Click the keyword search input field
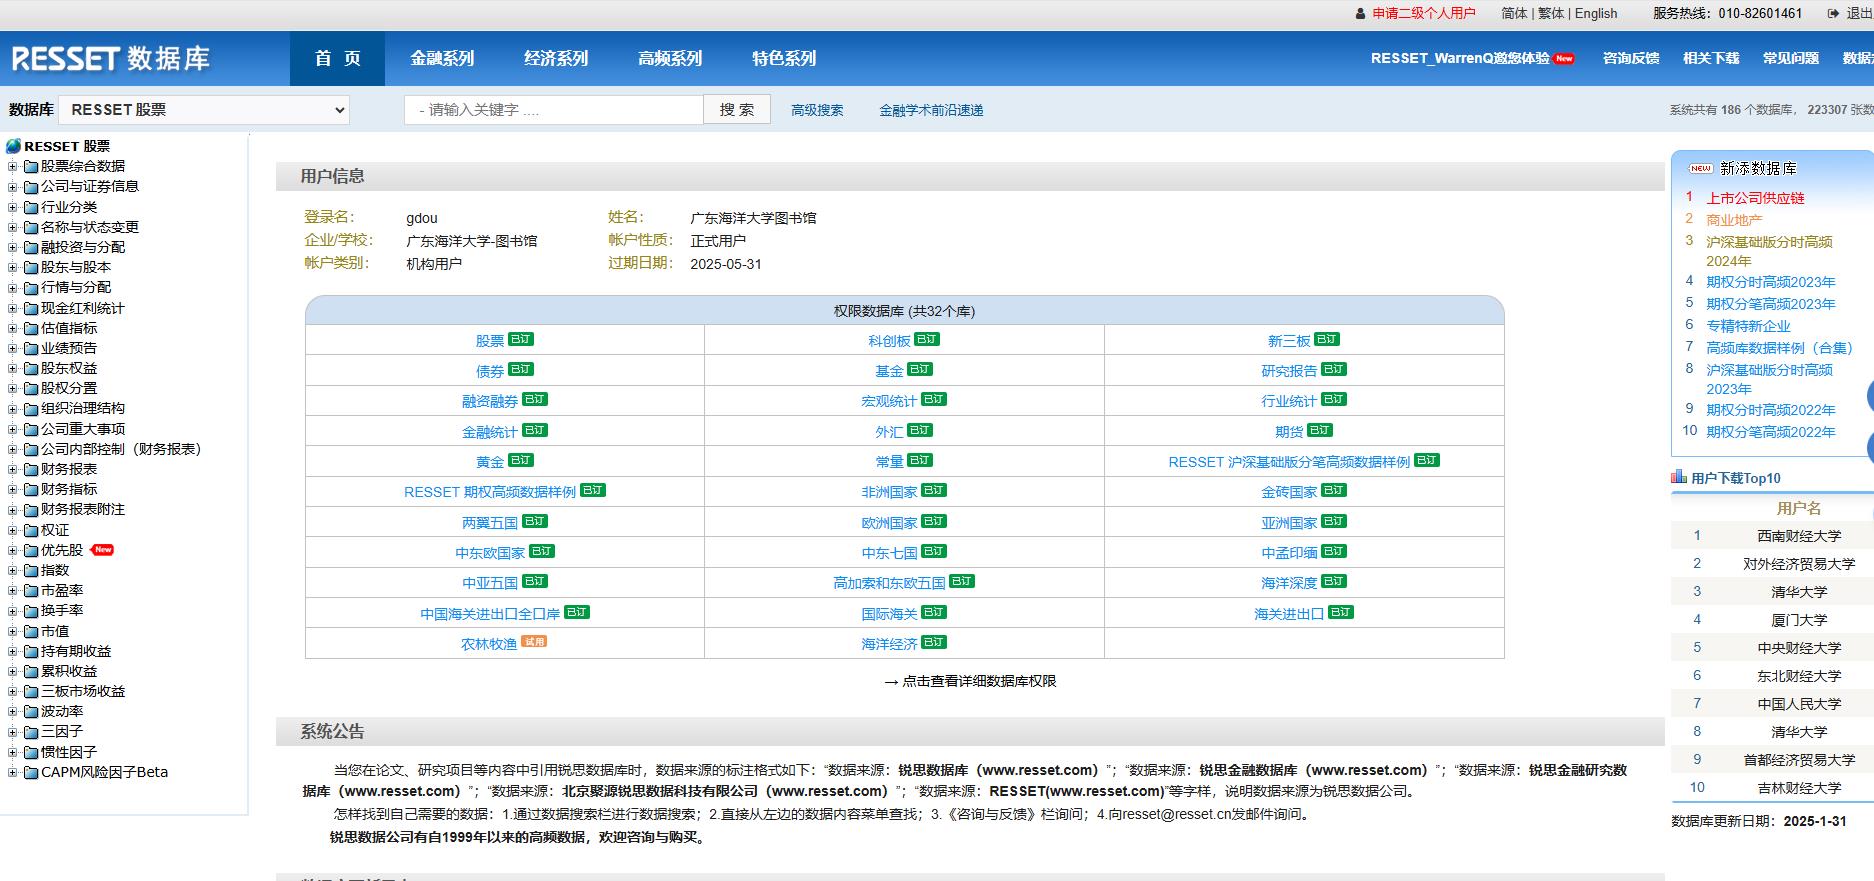The height and width of the screenshot is (881, 1874). point(554,110)
